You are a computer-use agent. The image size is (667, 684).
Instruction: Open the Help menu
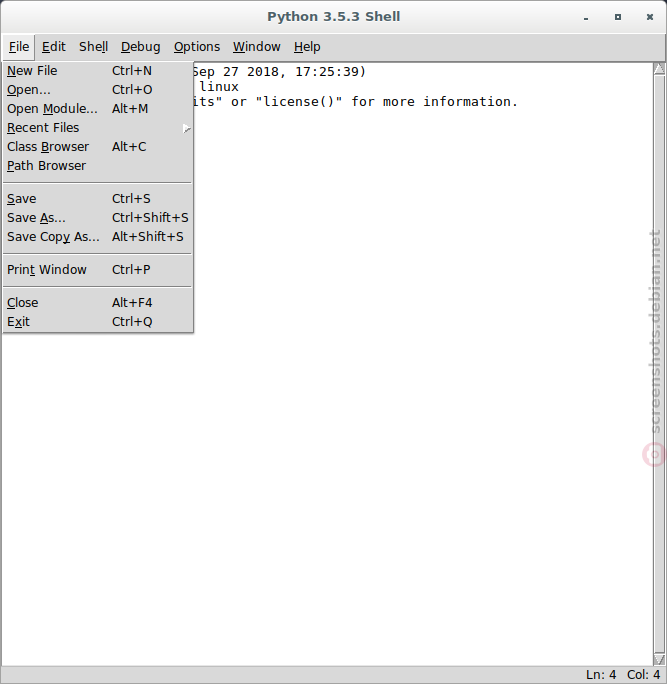click(307, 47)
